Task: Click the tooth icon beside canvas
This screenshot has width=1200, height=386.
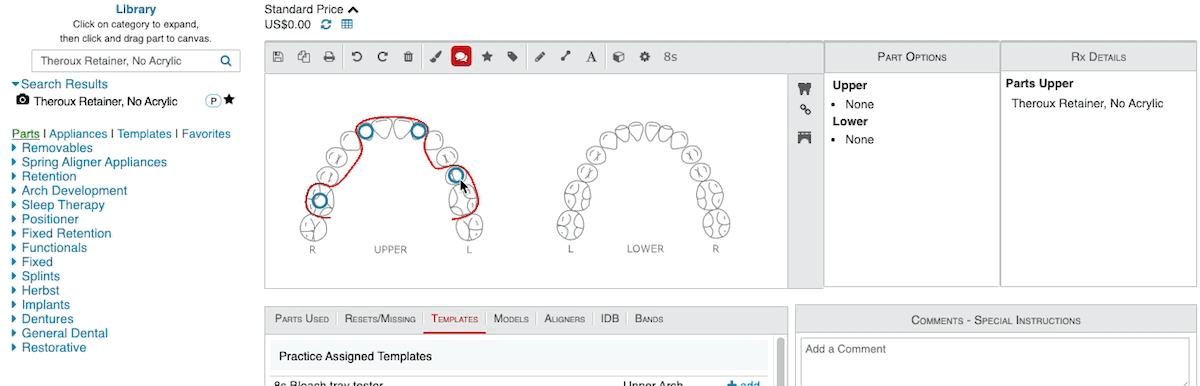Action: pyautogui.click(x=804, y=87)
